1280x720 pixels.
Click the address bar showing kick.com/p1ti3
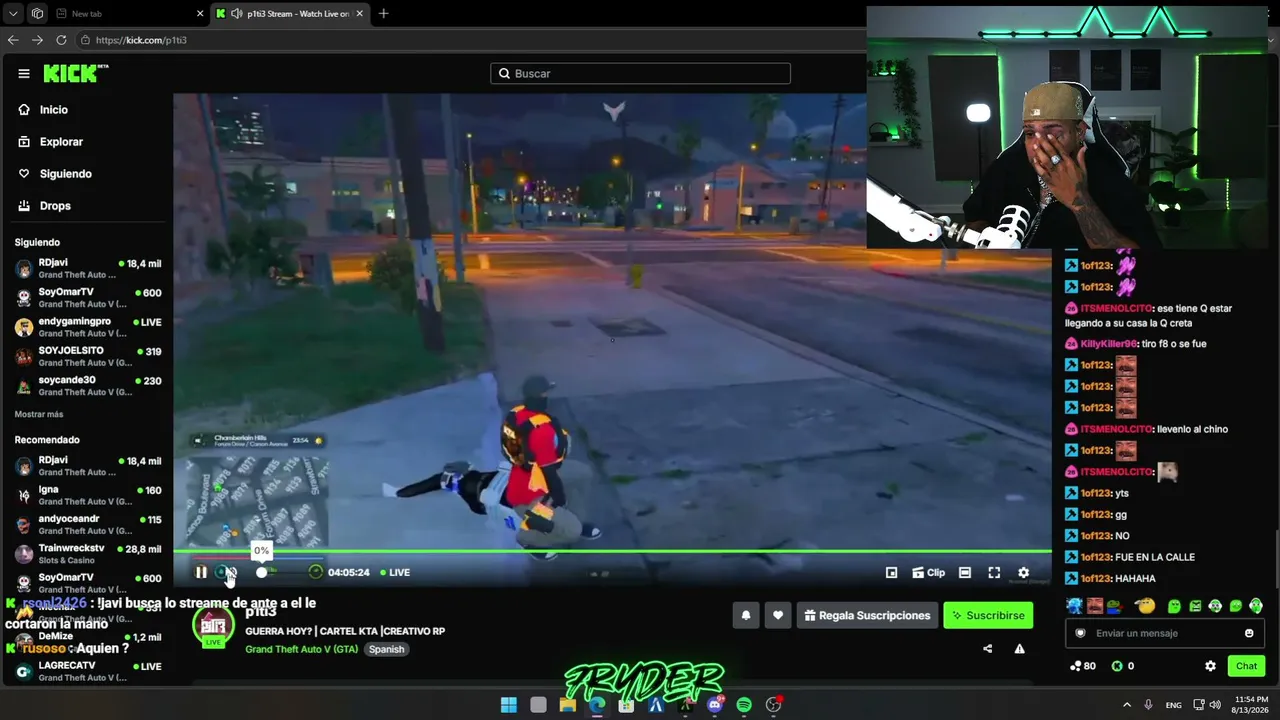[x=470, y=40]
